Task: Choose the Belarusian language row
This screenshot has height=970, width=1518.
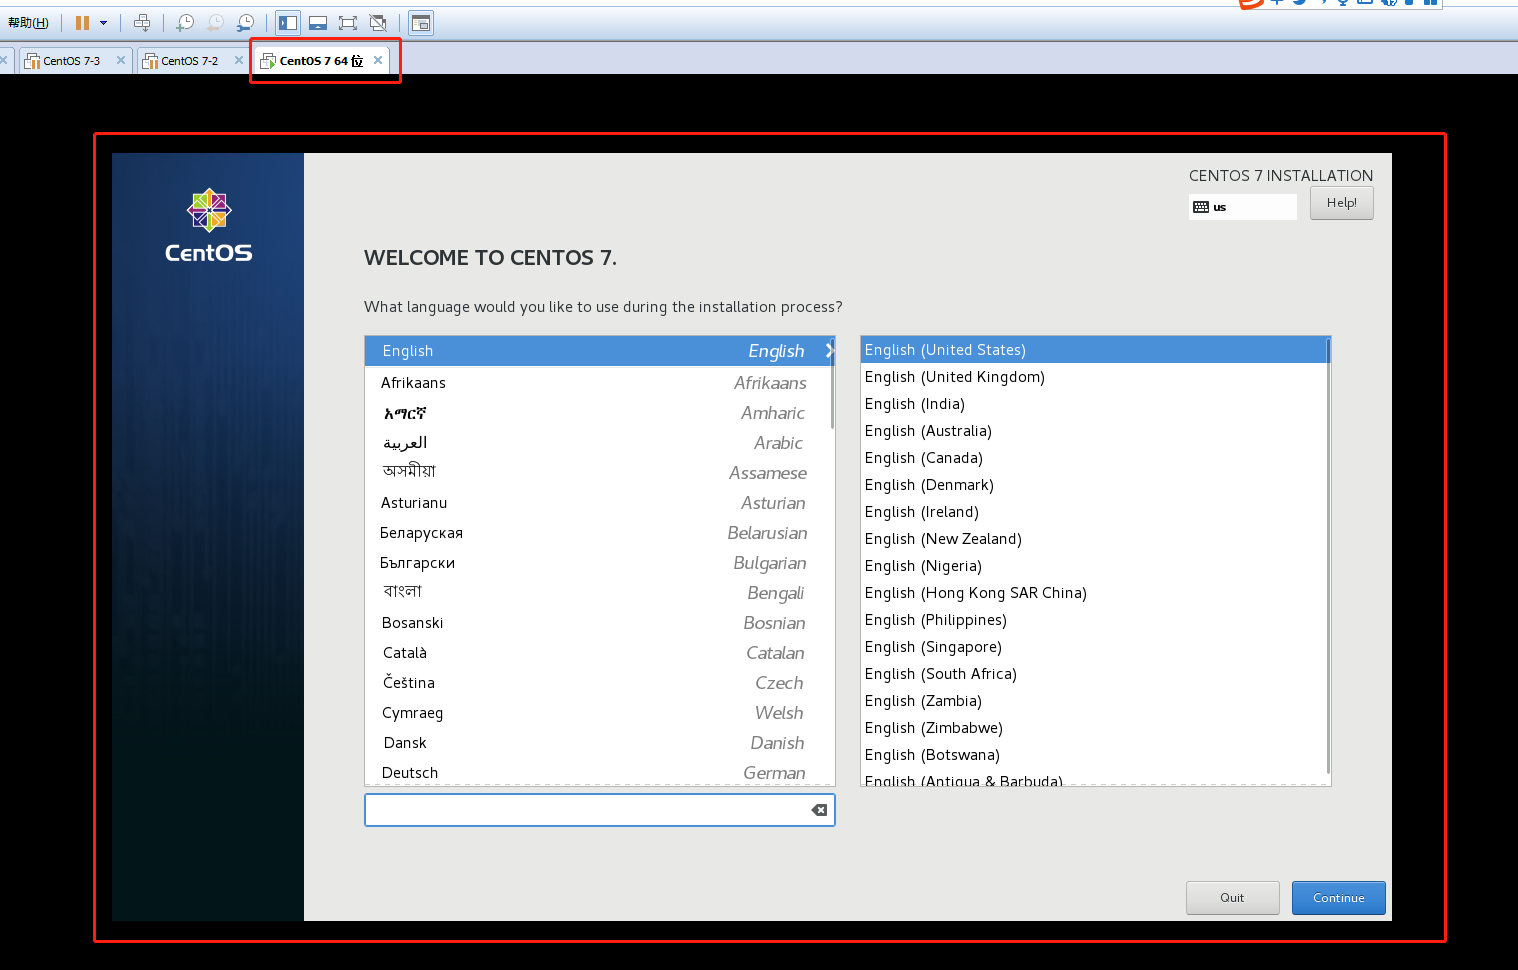Action: pos(599,533)
